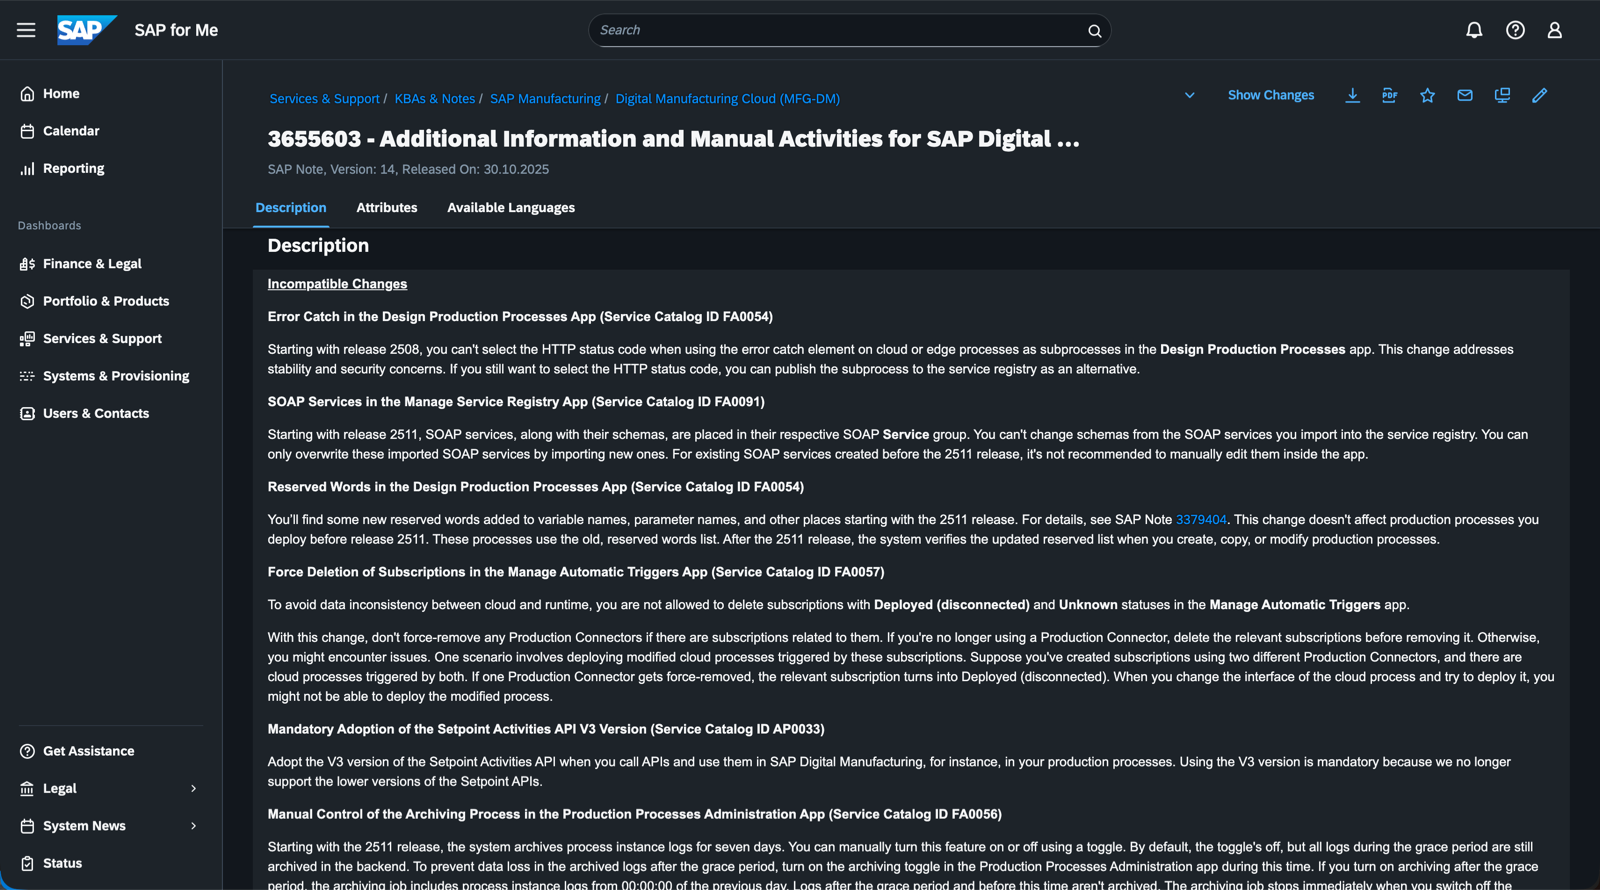Click the note title 3655603
This screenshot has height=890, width=1600.
(x=673, y=139)
